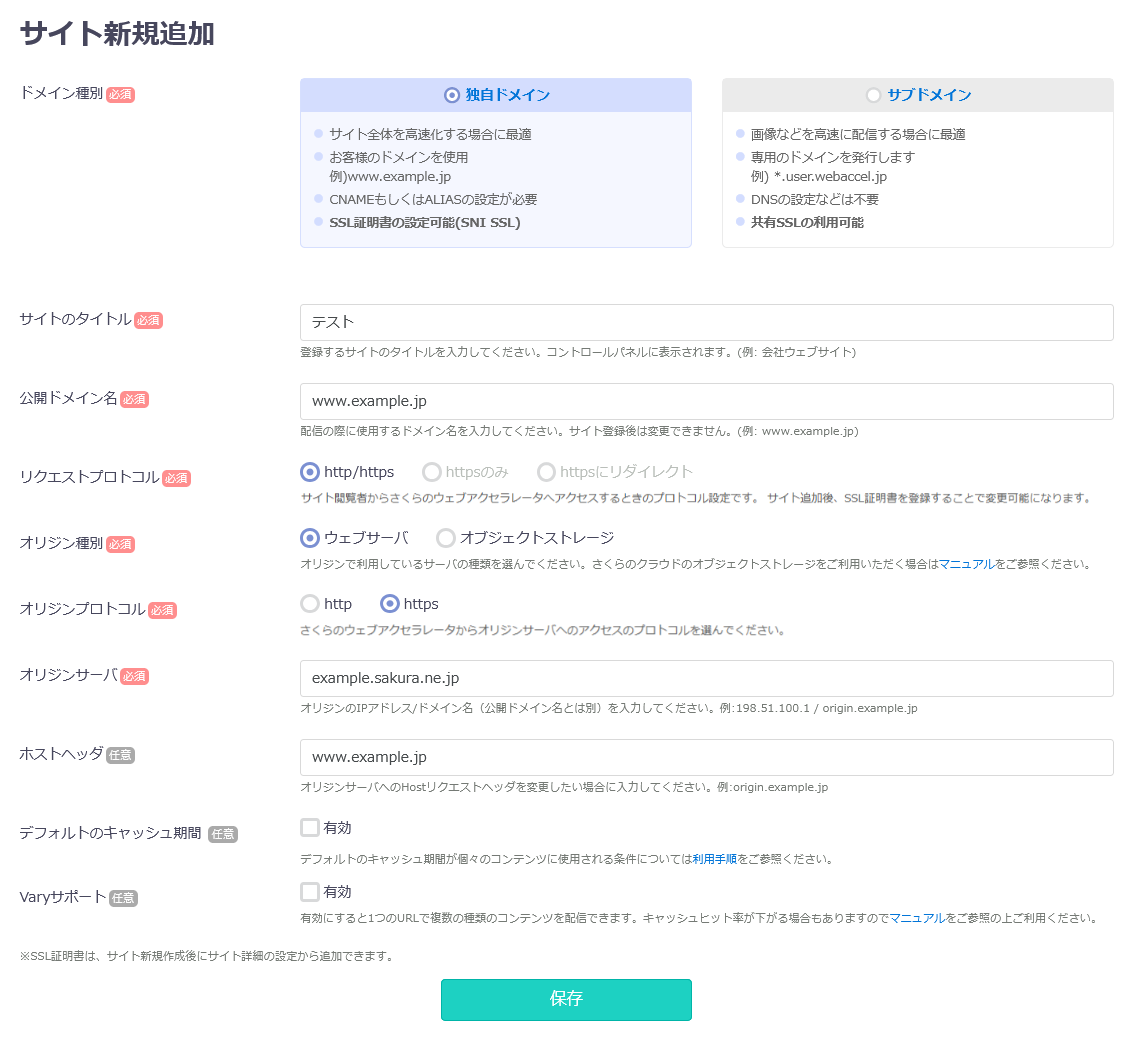Choose オブジェクトストレージ as origin type
The image size is (1135, 1040).
tap(446, 538)
